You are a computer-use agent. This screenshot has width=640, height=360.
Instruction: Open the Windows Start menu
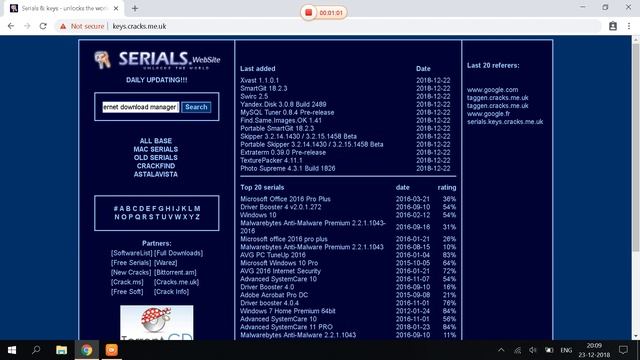pos(12,350)
